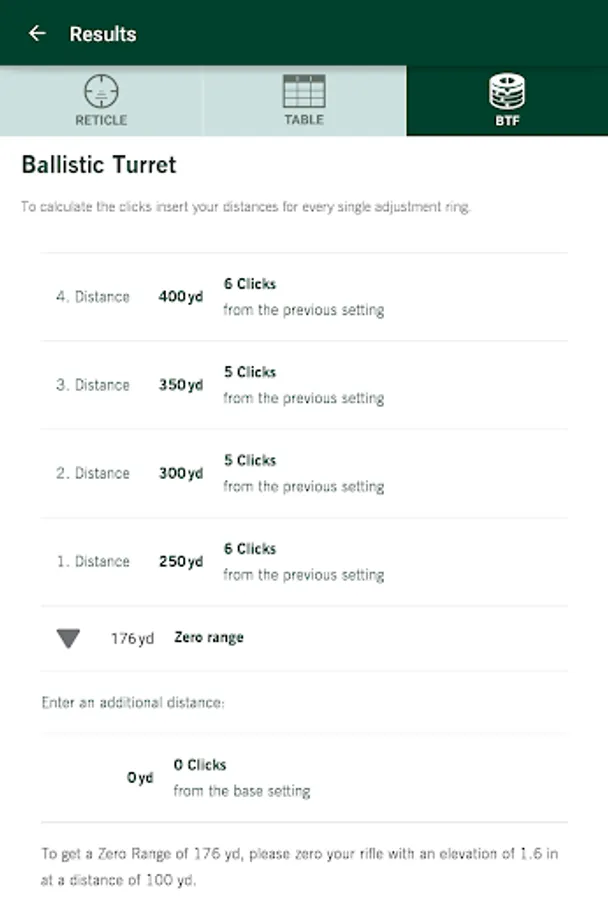
Task: Tap the back arrow icon
Action: [x=37, y=33]
